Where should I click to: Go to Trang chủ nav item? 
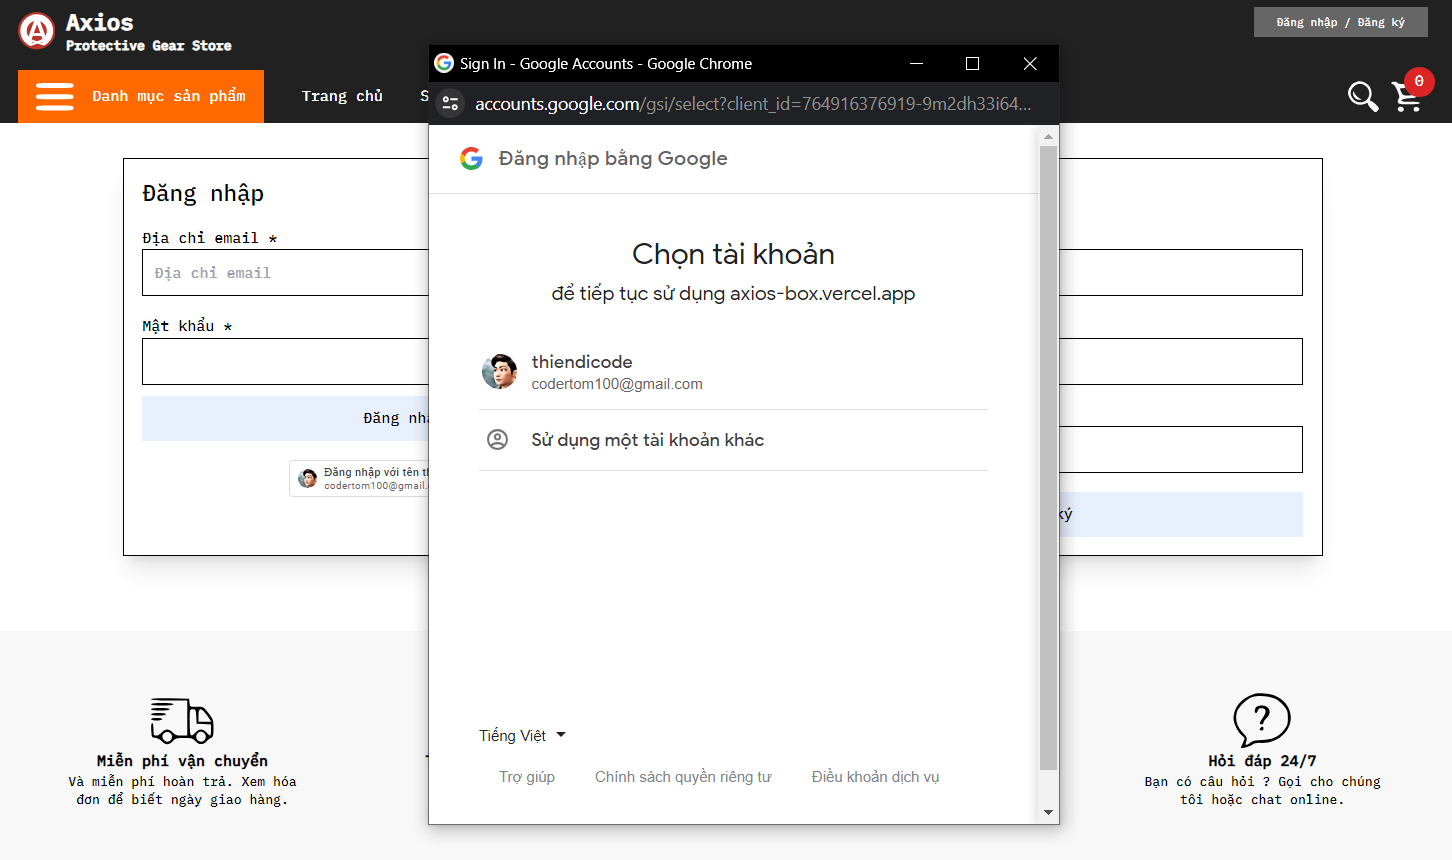point(342,97)
